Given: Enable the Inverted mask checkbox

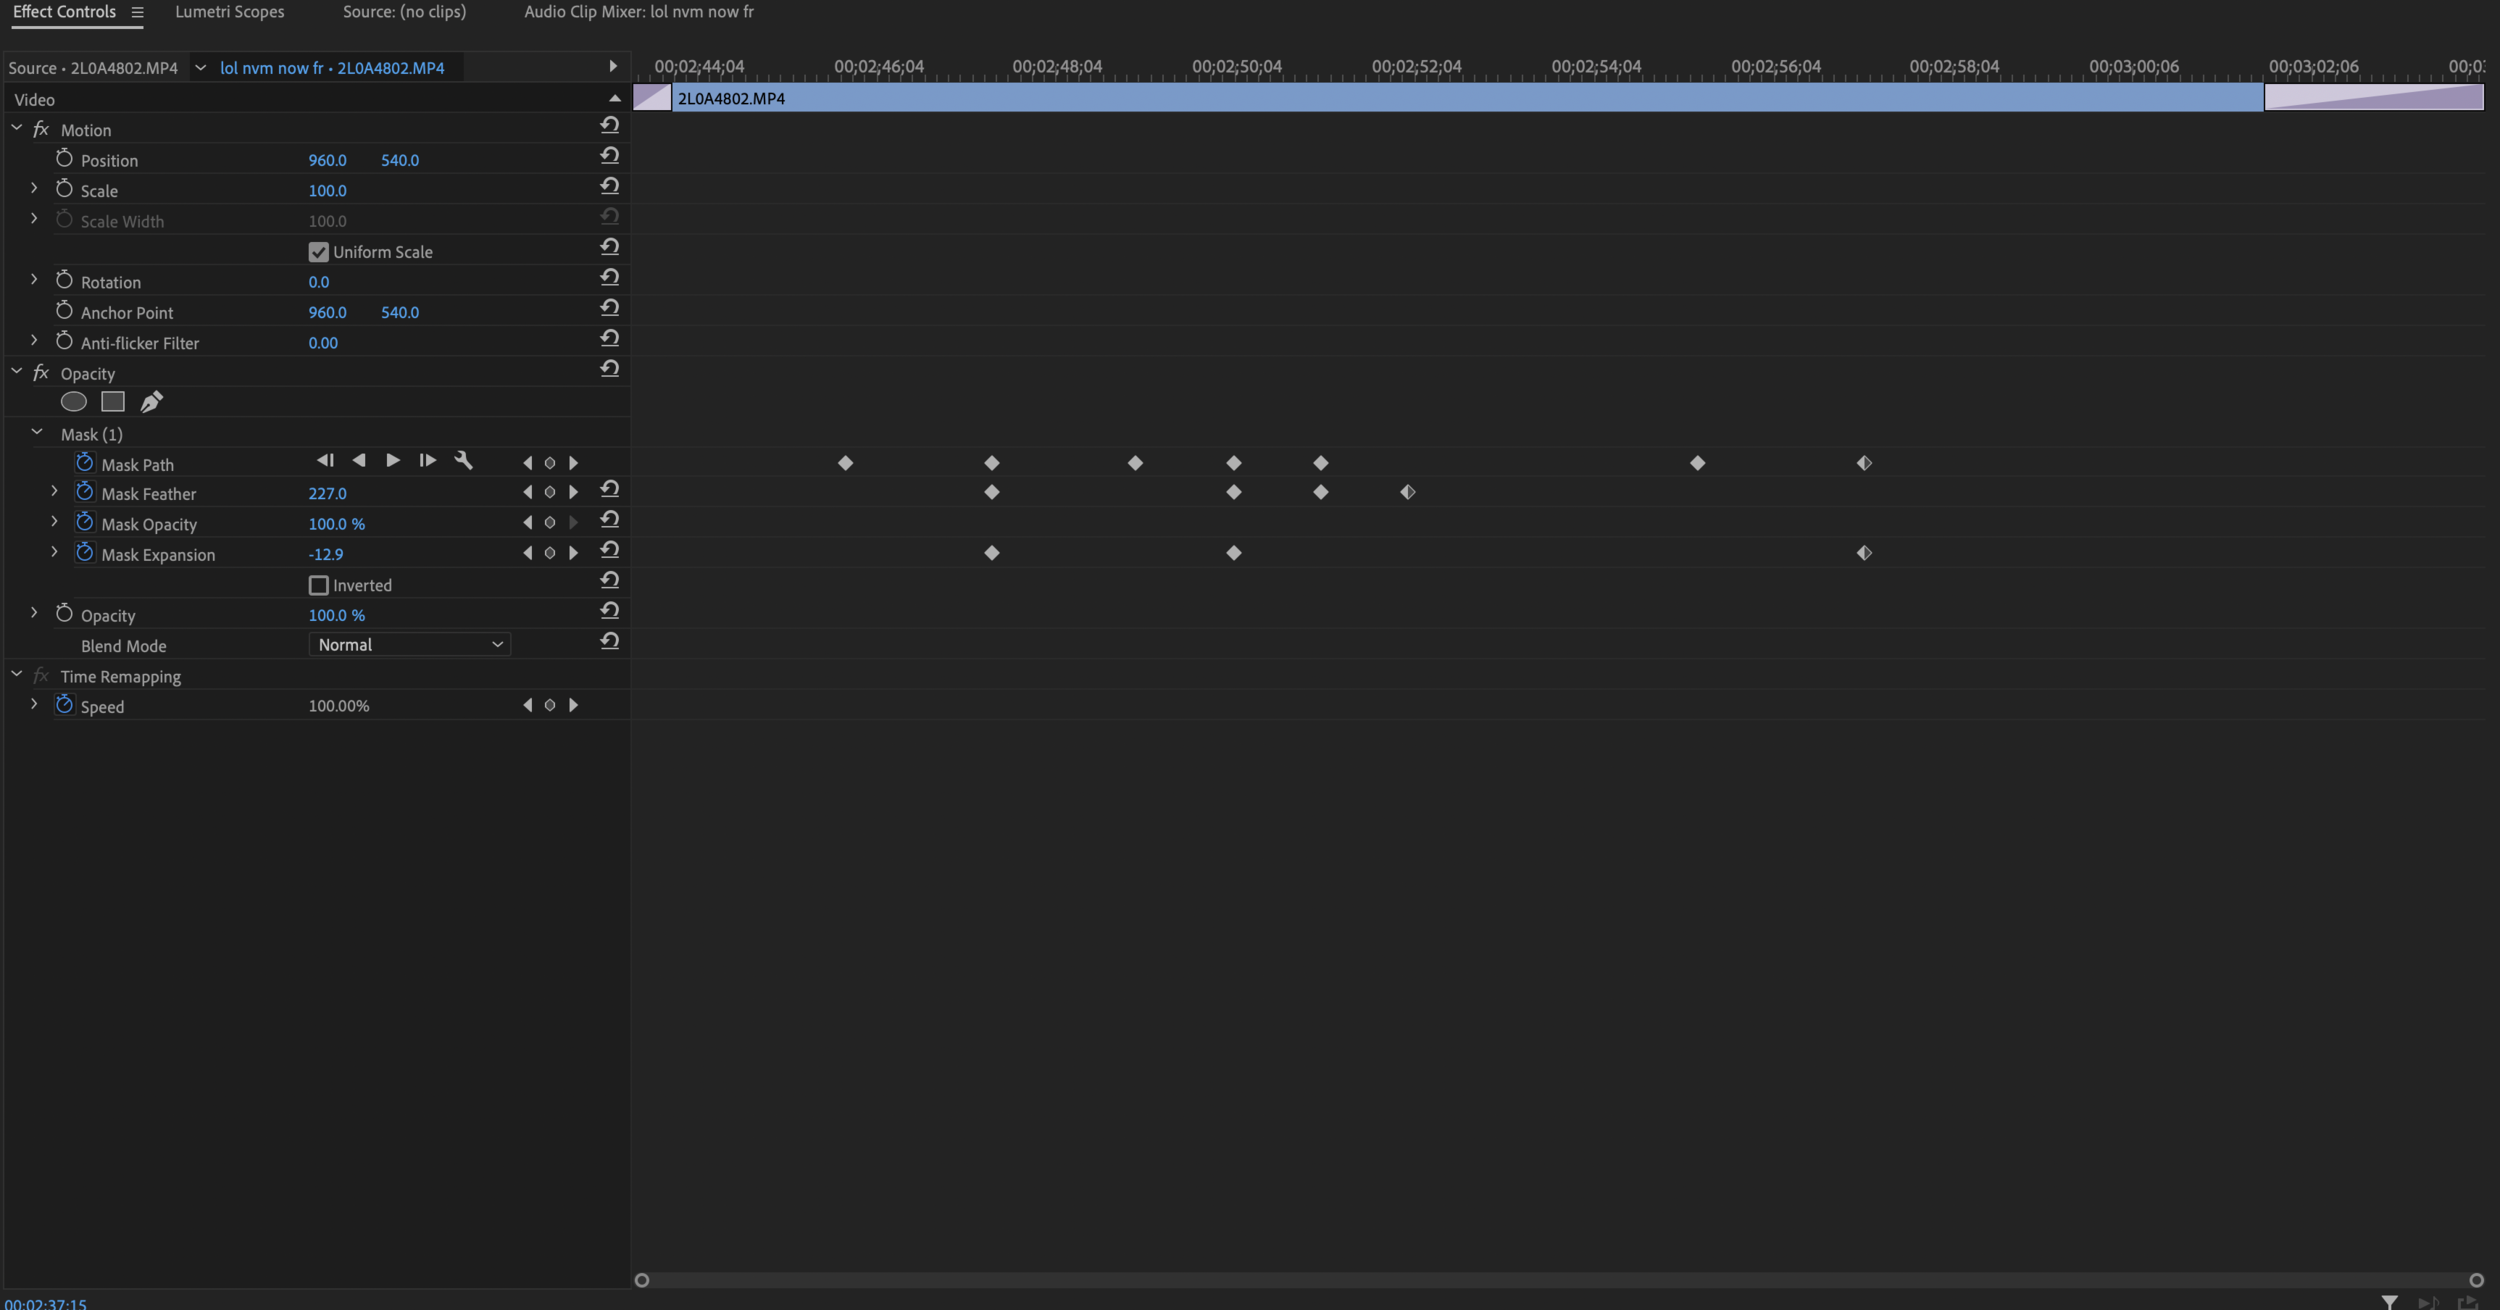Looking at the screenshot, I should (x=318, y=584).
